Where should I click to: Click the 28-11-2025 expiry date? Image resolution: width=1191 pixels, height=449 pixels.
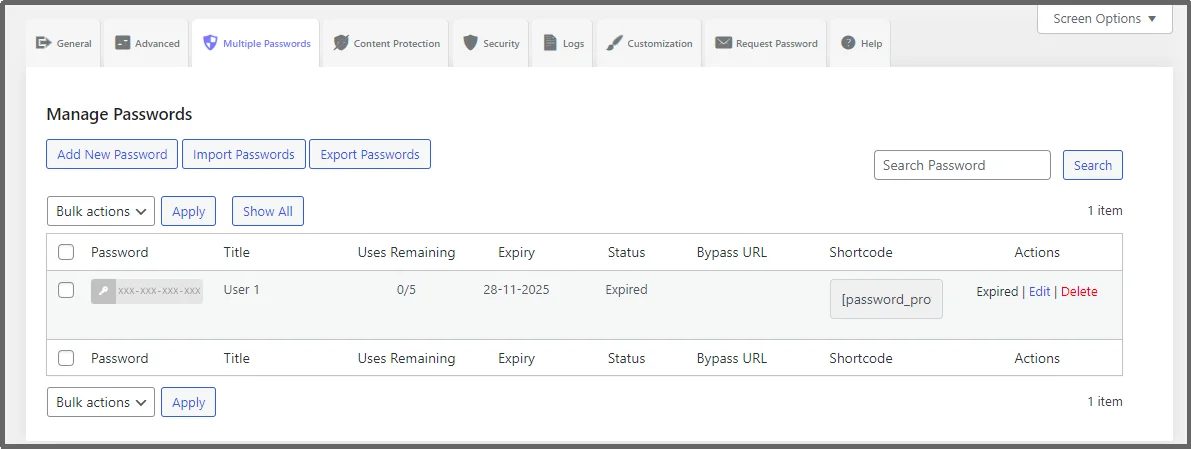coord(517,289)
